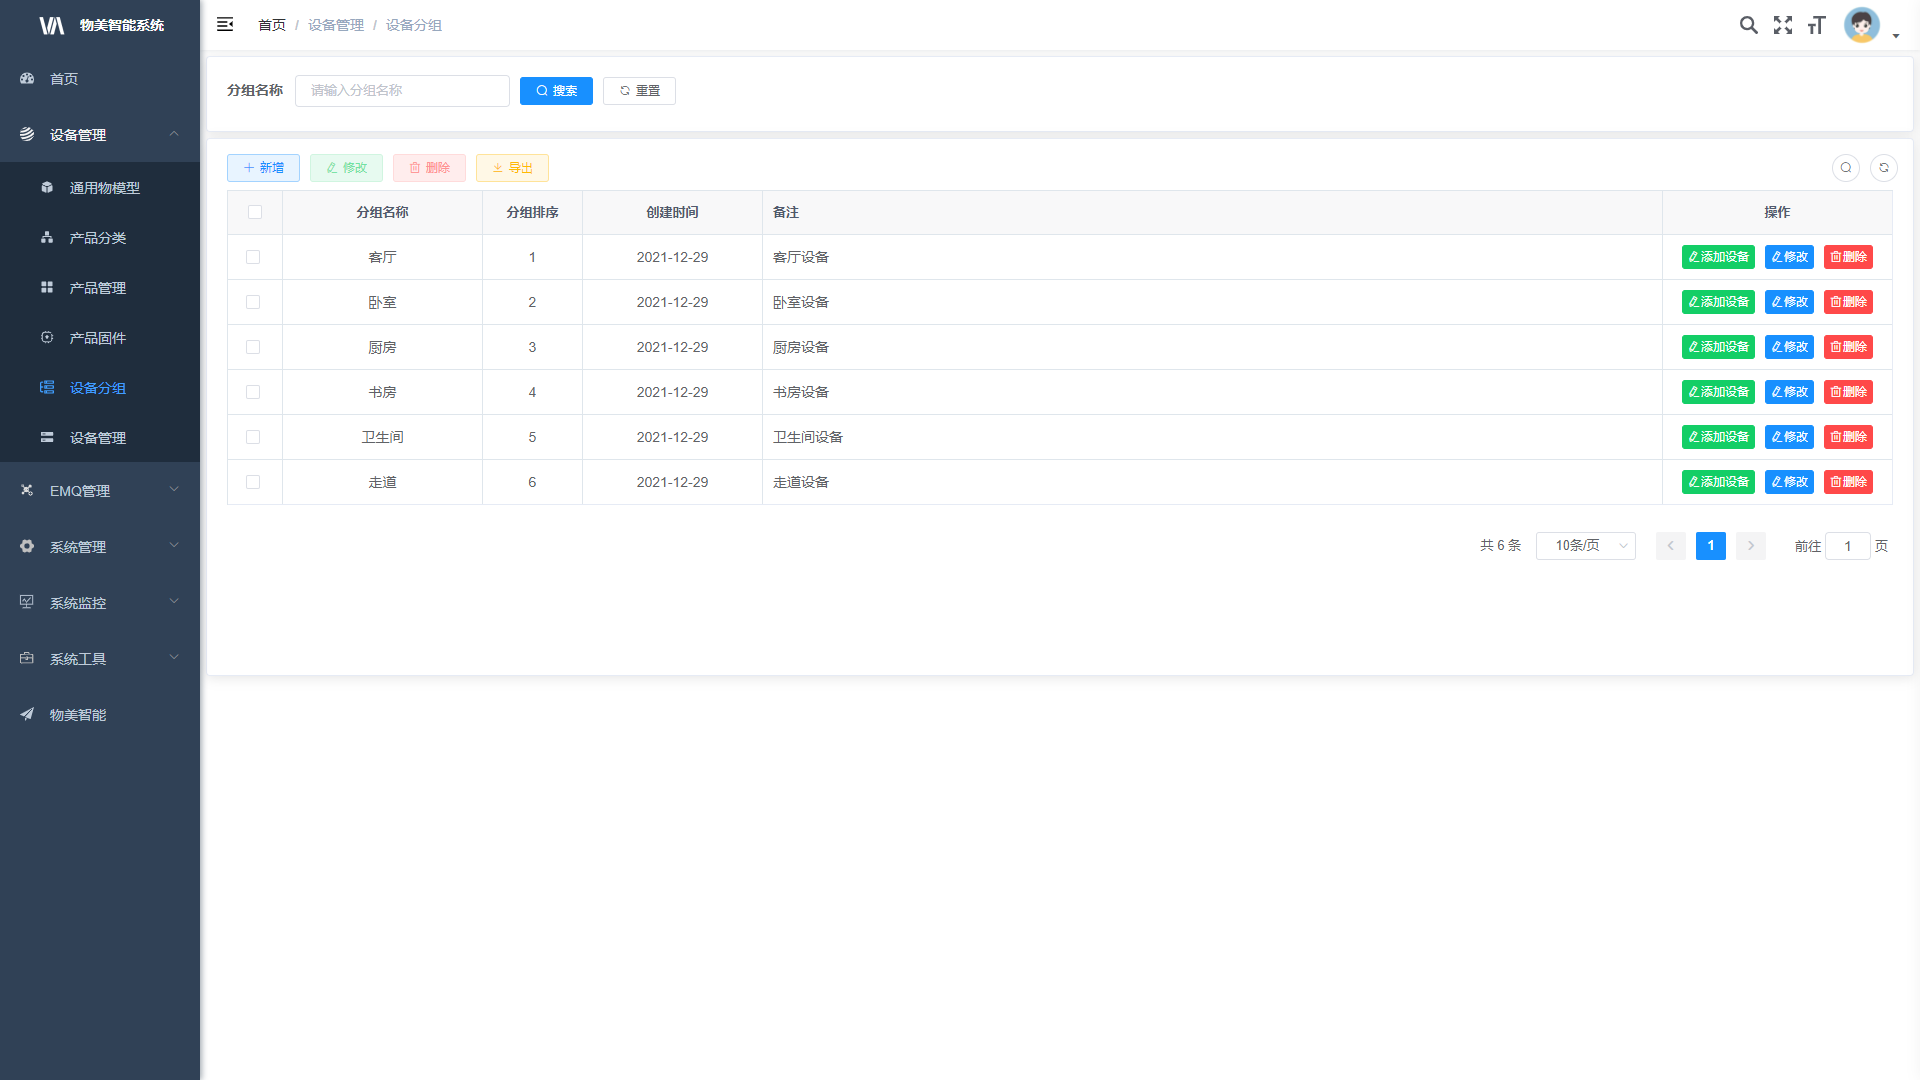Refresh table with round refresh icon
The image size is (1920, 1080).
[1884, 168]
